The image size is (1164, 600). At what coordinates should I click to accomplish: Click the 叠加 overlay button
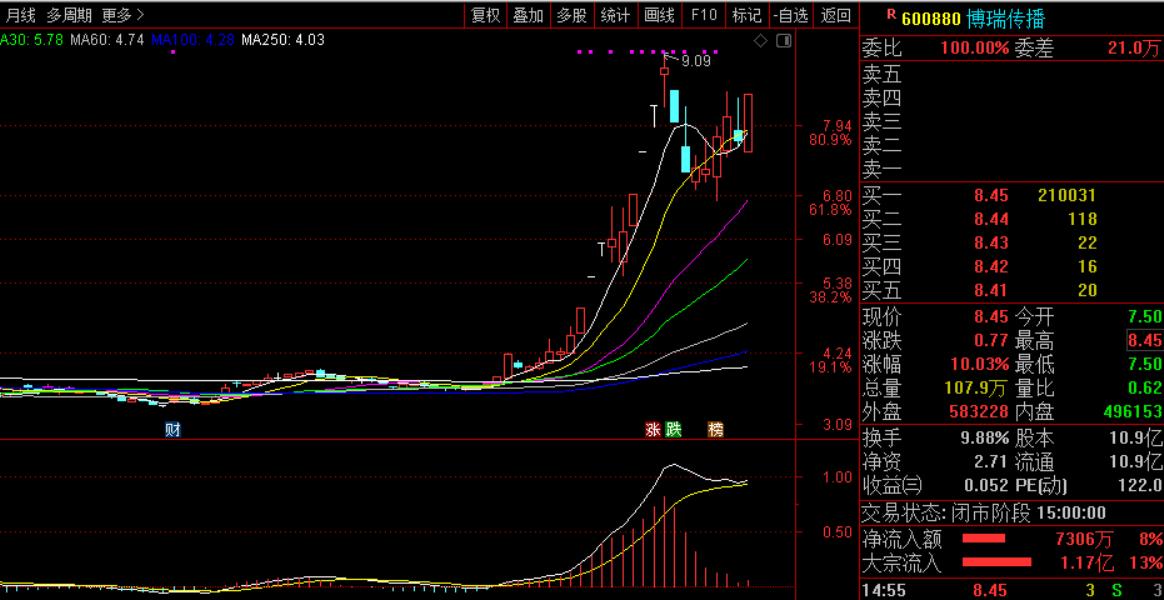[x=528, y=15]
